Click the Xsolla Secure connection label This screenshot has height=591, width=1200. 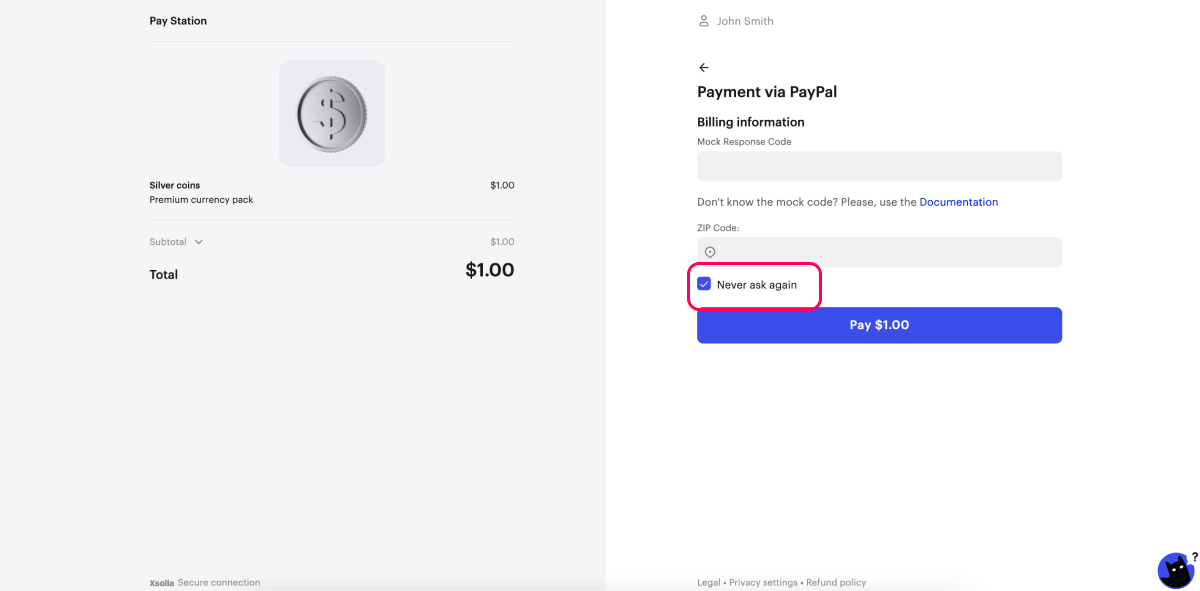click(x=205, y=583)
